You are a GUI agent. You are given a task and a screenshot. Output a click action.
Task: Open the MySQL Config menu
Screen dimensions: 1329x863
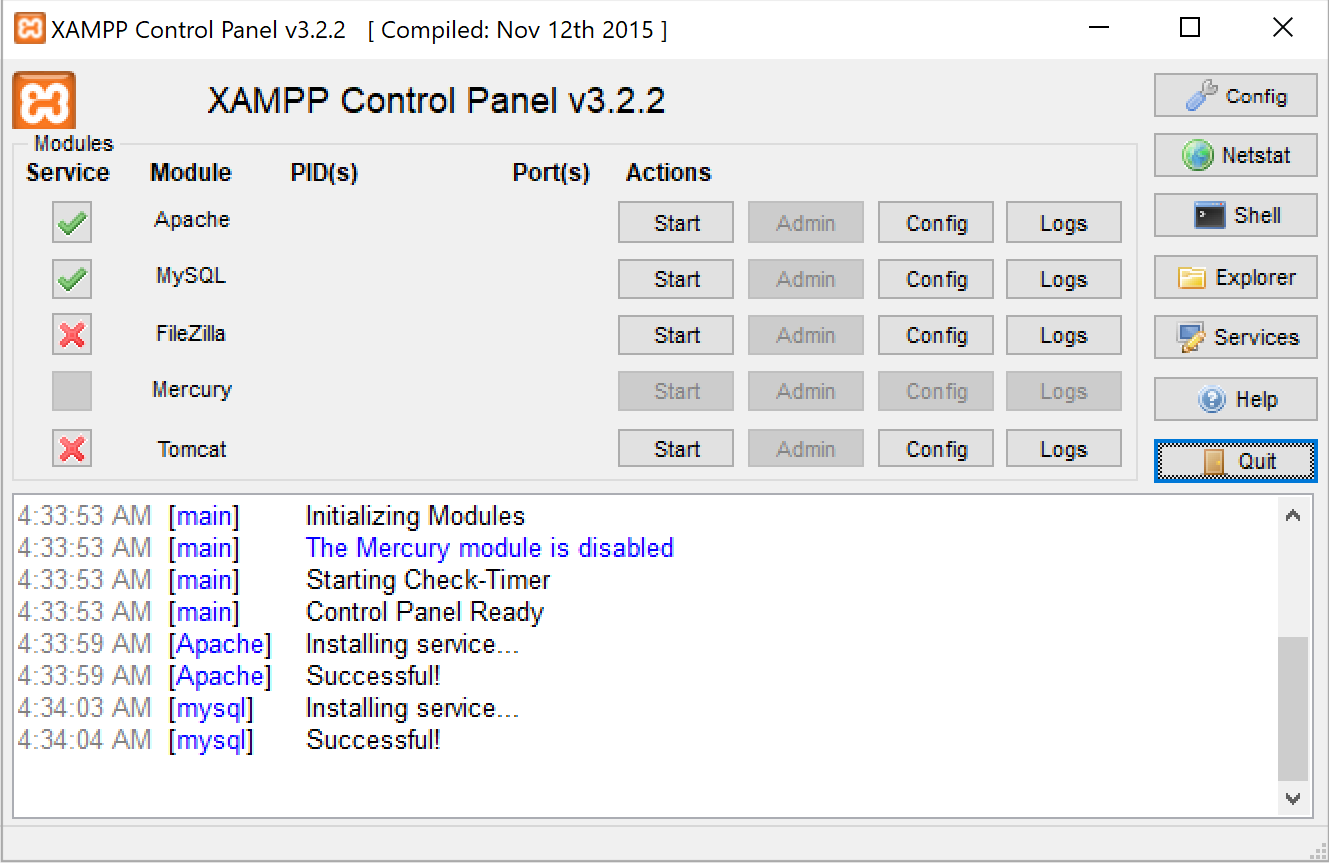936,279
